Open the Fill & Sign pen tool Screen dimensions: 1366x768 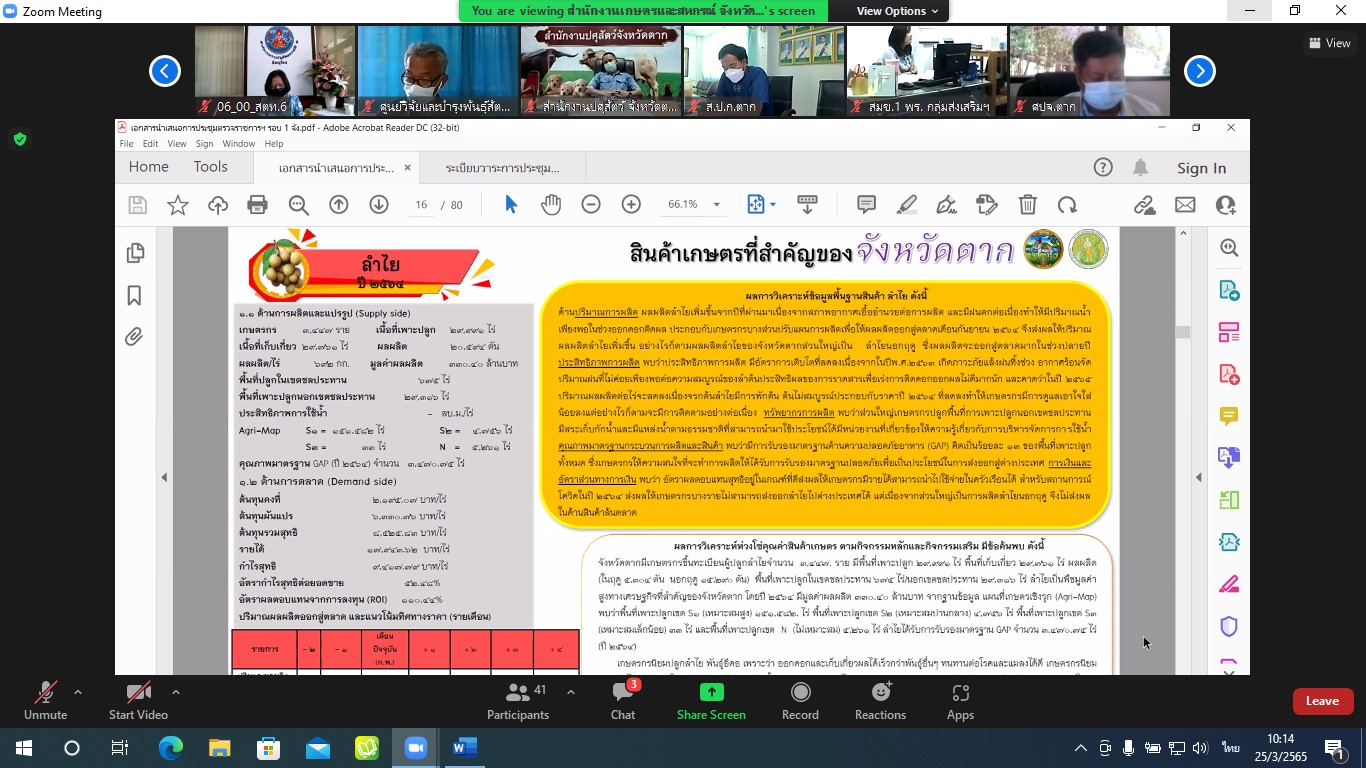click(947, 204)
